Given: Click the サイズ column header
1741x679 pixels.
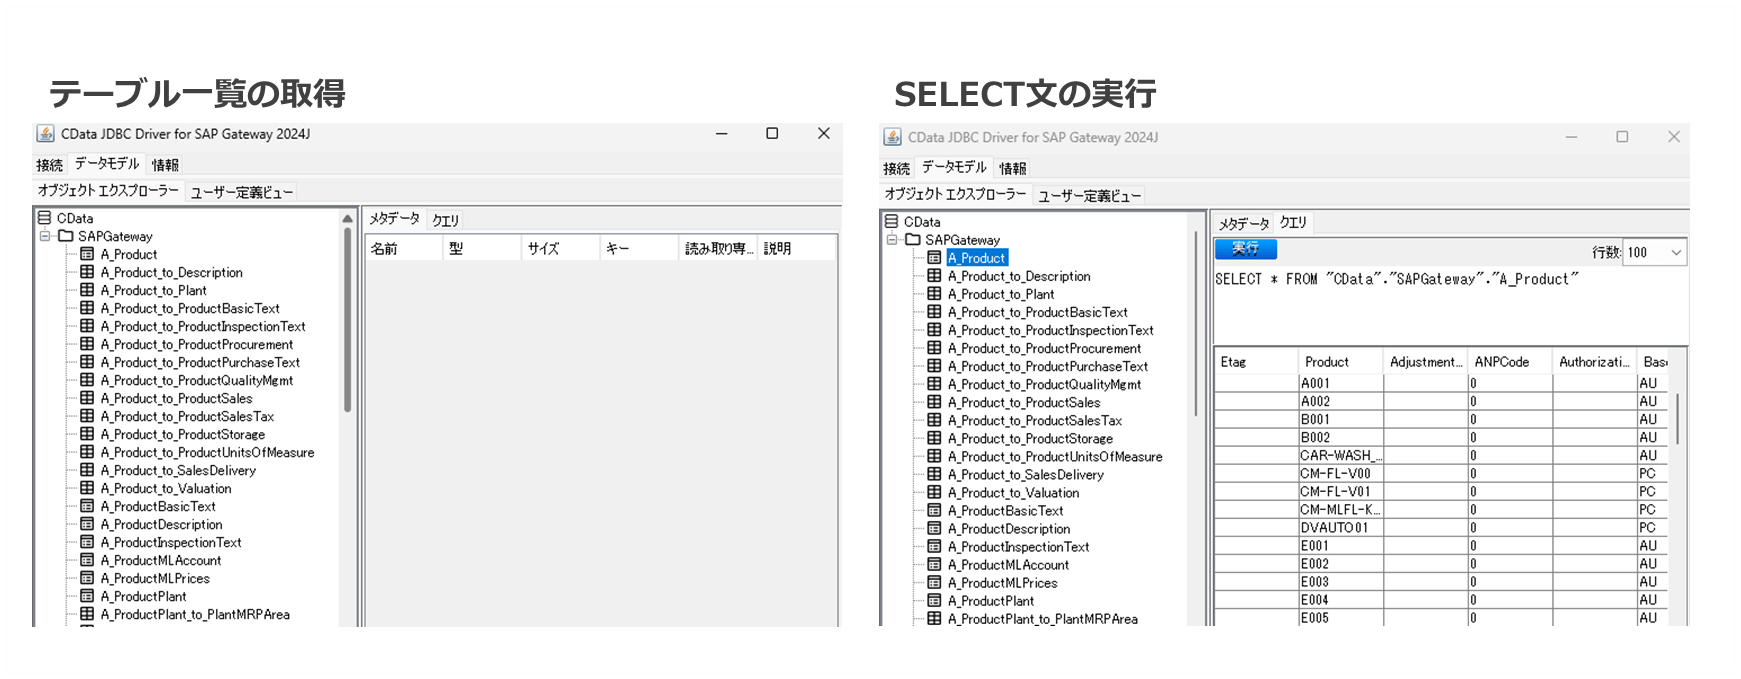Looking at the screenshot, I should point(560,248).
